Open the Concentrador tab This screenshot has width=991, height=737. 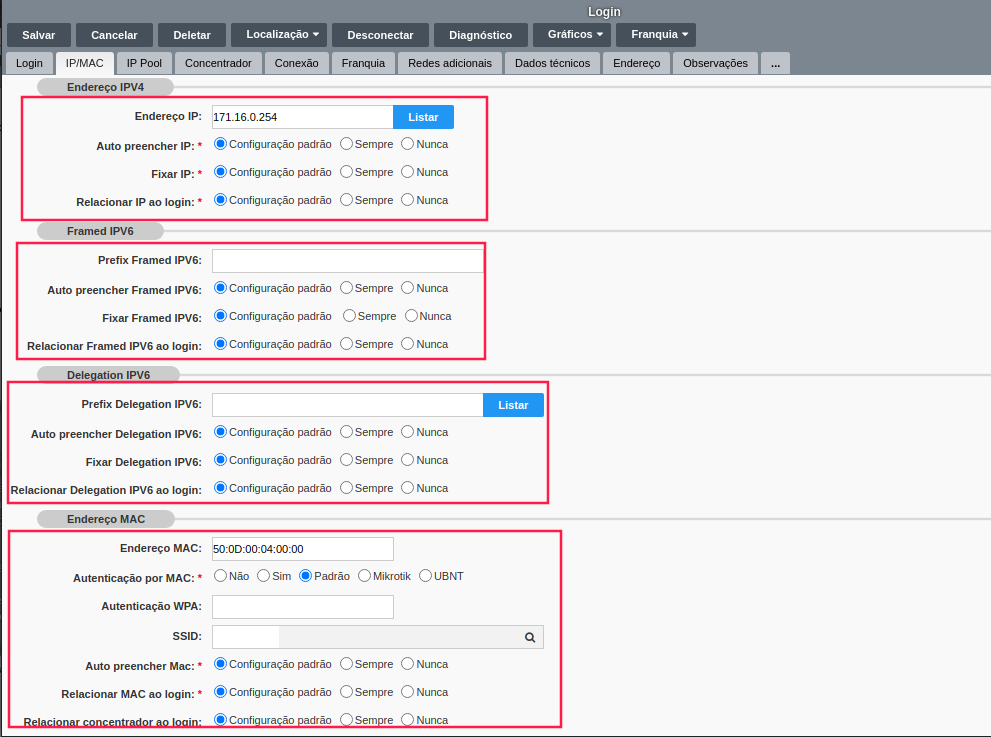218,63
